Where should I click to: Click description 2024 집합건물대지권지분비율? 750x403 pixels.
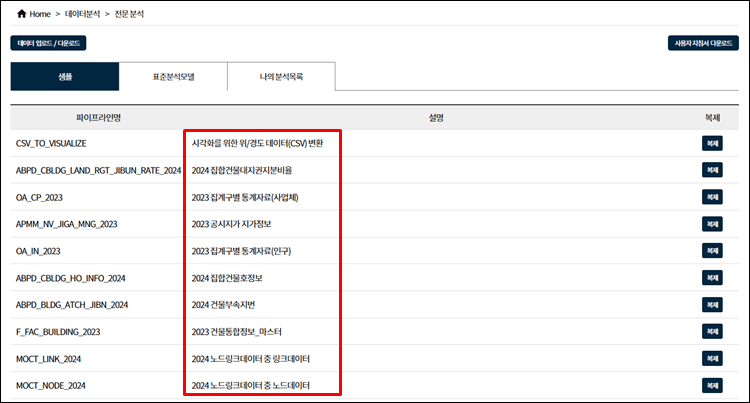pos(242,170)
